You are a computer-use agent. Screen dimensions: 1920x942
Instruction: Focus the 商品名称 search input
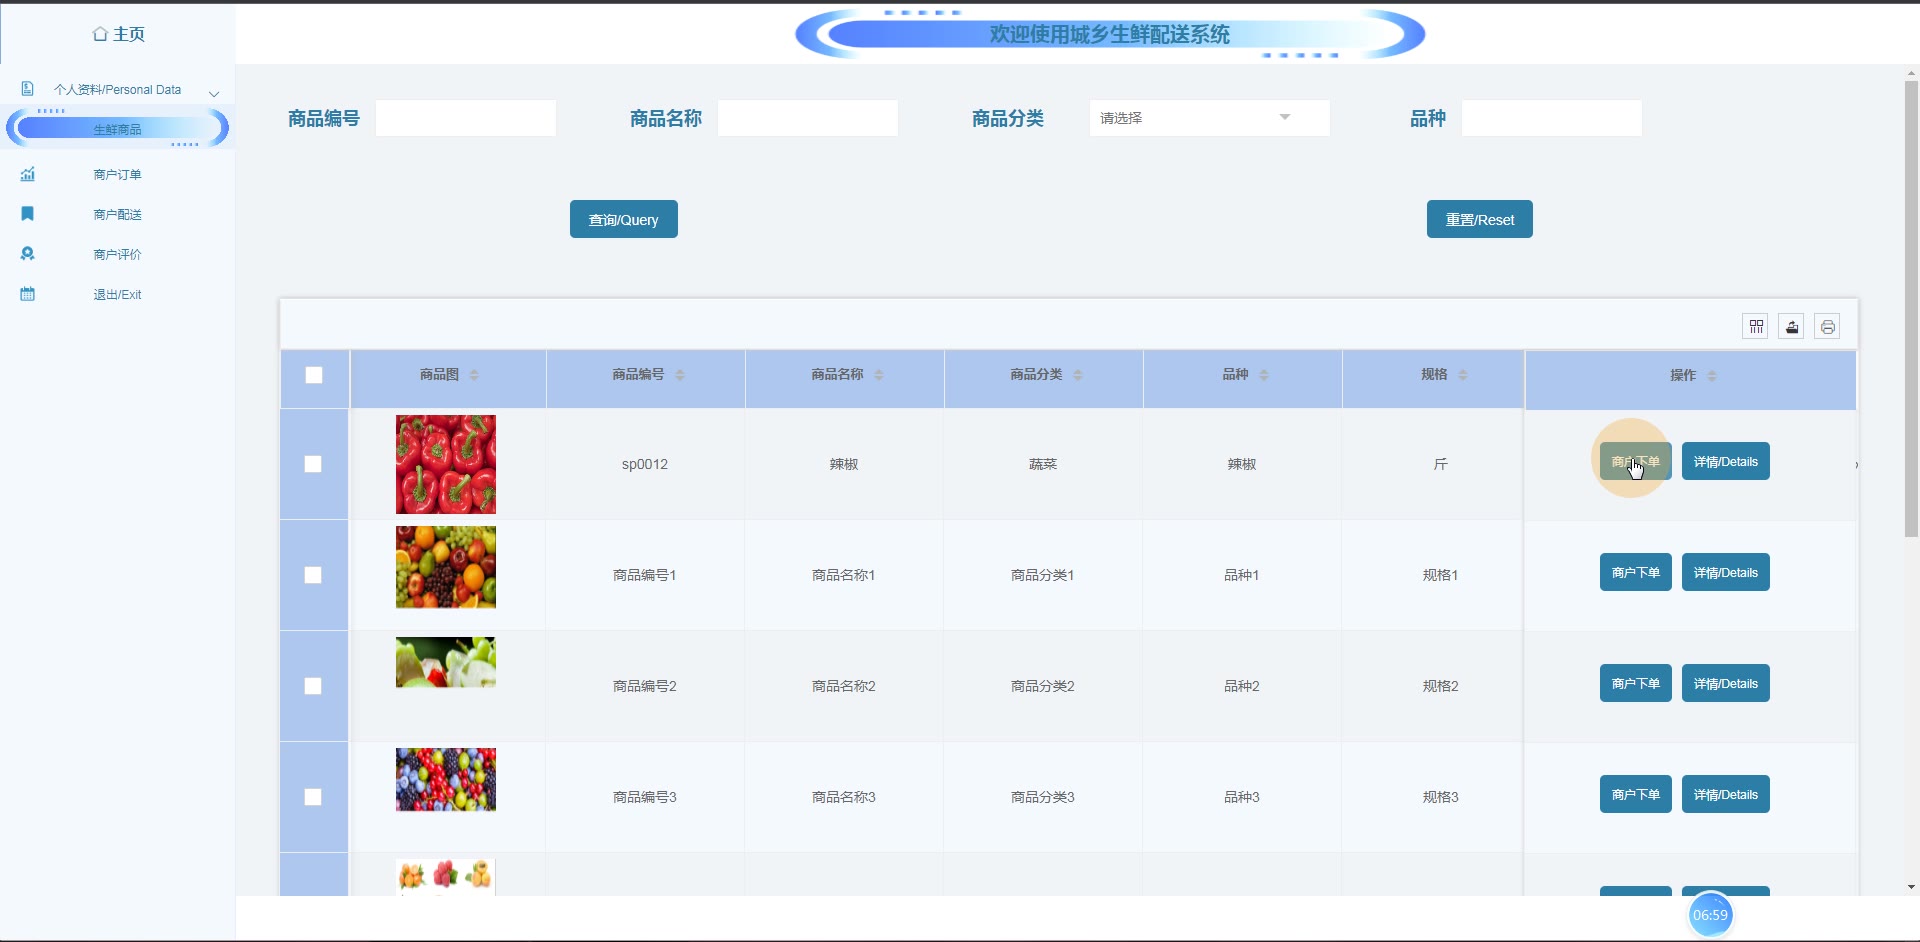tap(808, 118)
